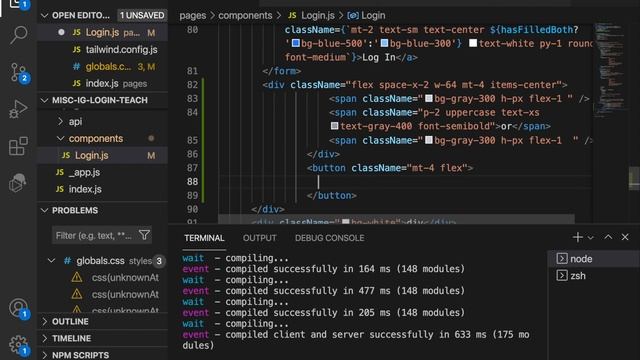Click the unsaved dot next to Login.js
Screen dimensions: 640x360
tap(61, 32)
